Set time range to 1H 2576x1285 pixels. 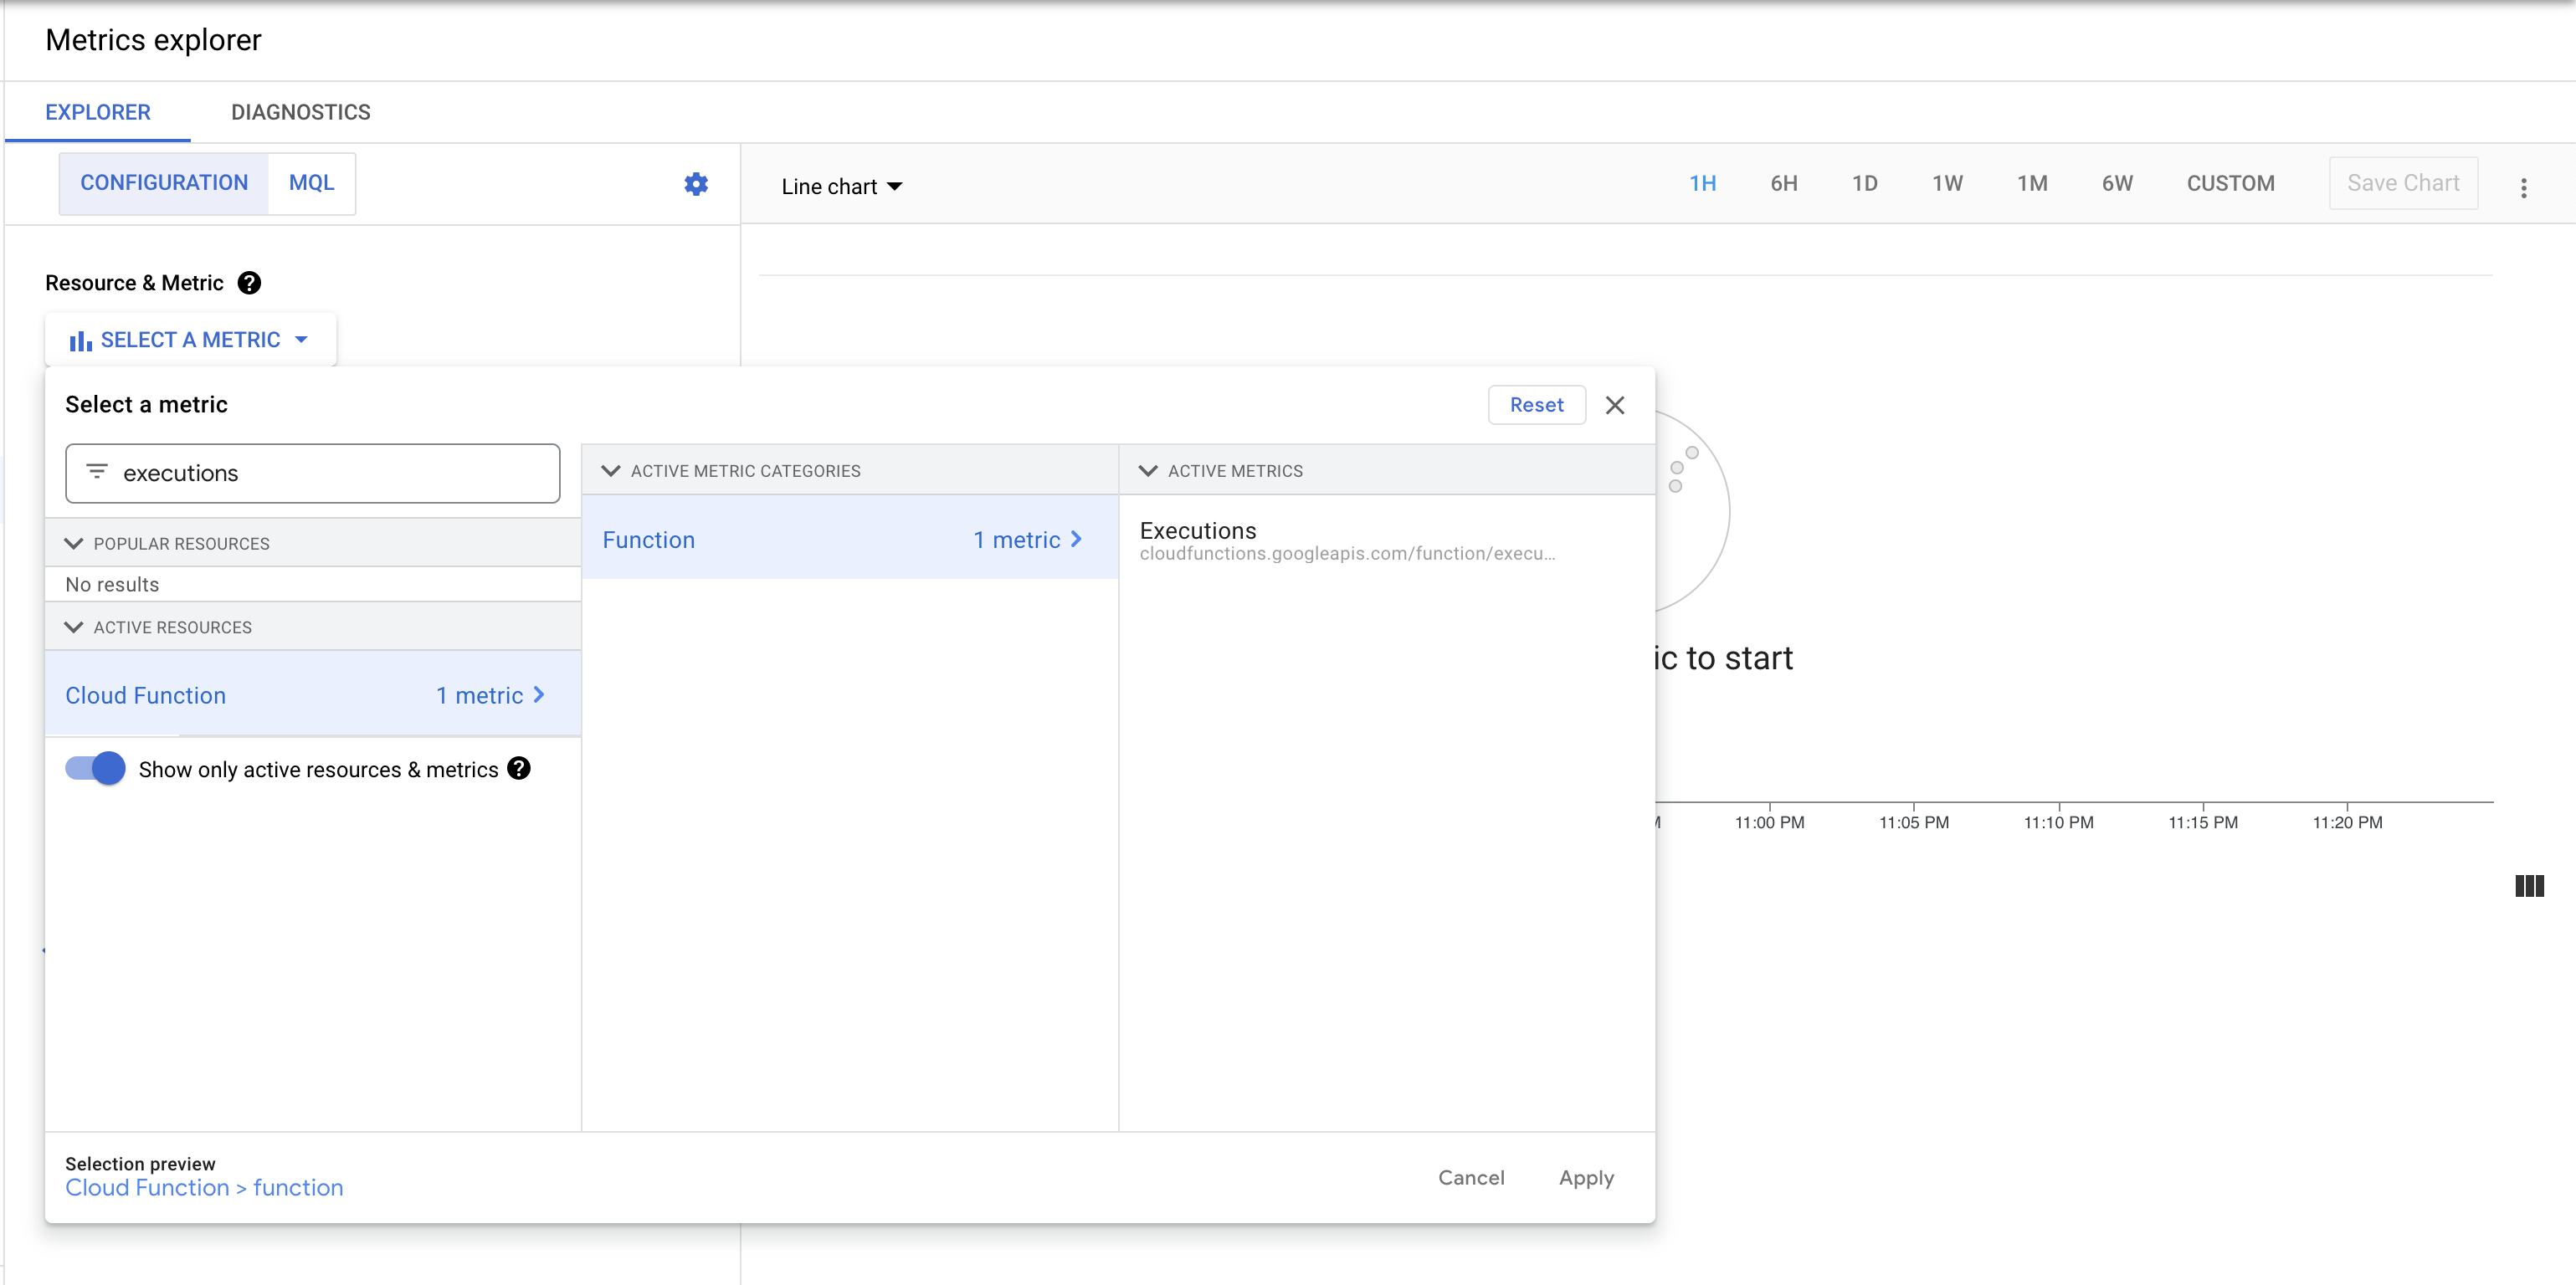coord(1702,184)
